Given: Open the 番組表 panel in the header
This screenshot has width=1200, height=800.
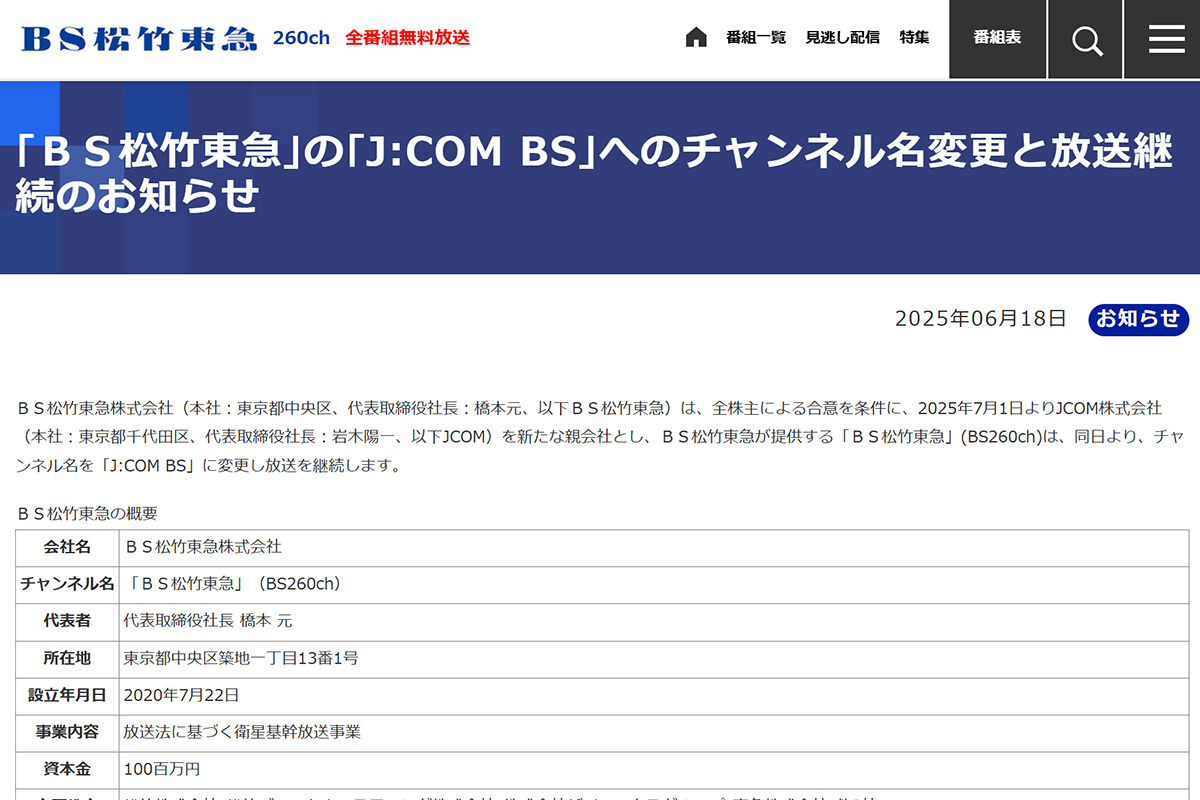Looking at the screenshot, I should coord(996,39).
